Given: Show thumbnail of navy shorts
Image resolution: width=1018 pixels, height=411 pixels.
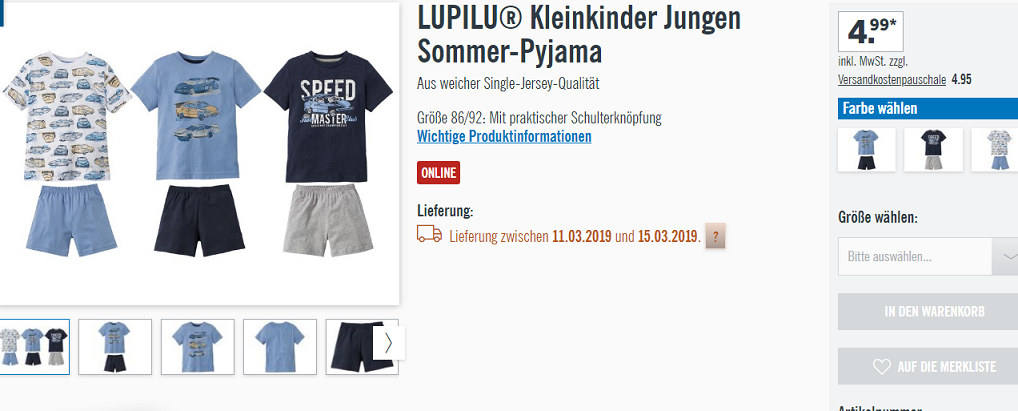Looking at the screenshot, I should [356, 347].
